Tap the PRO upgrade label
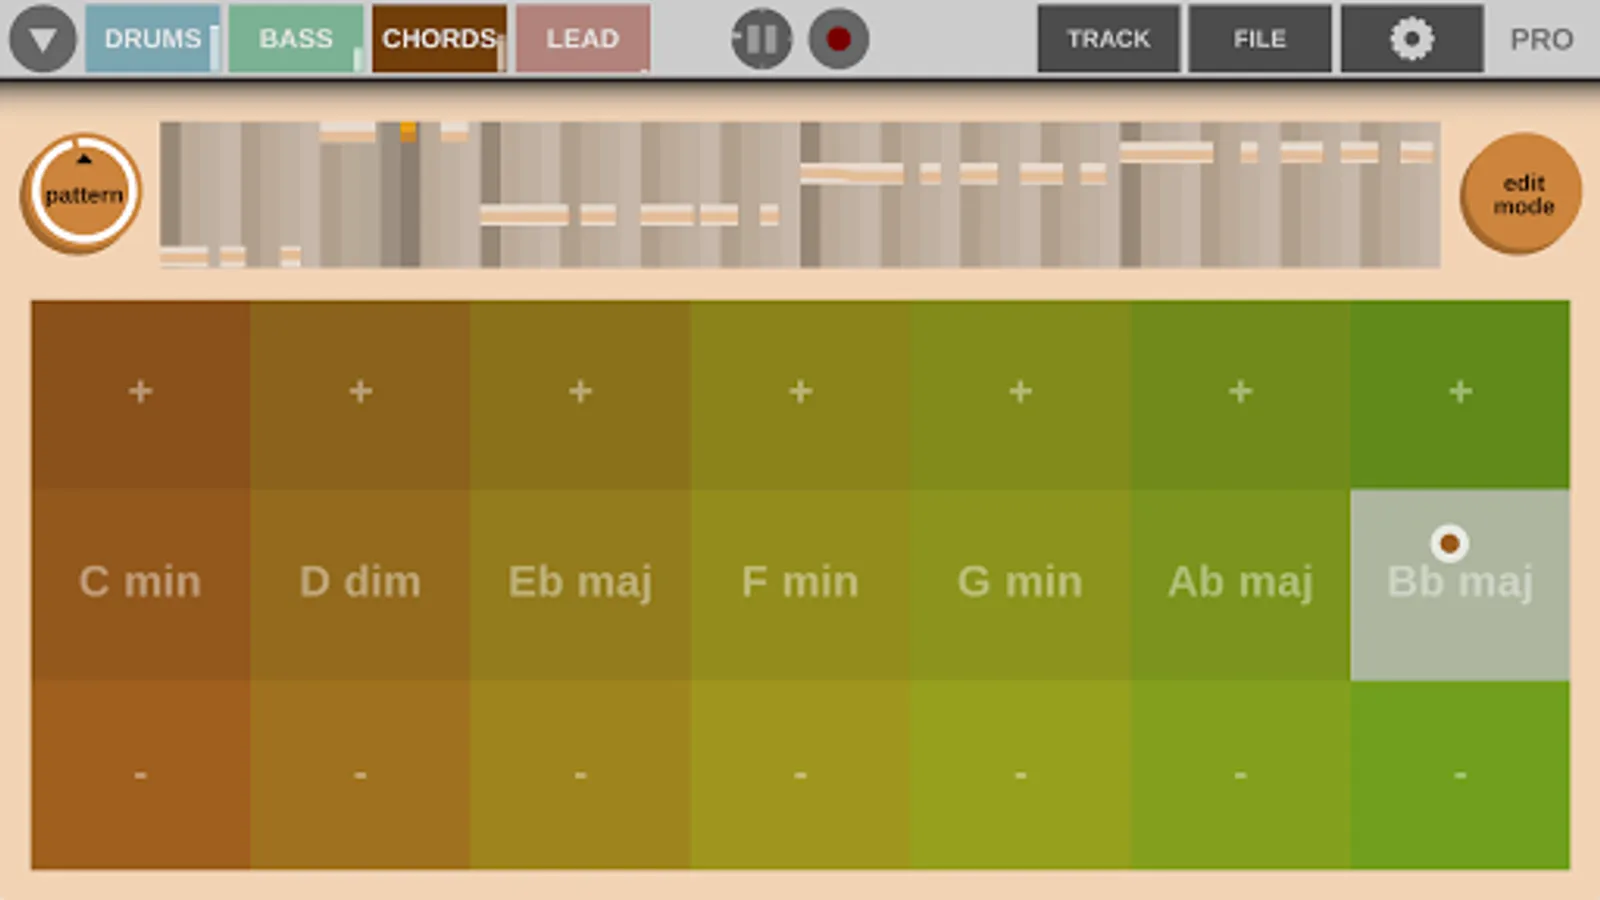The image size is (1600, 900). [1541, 40]
